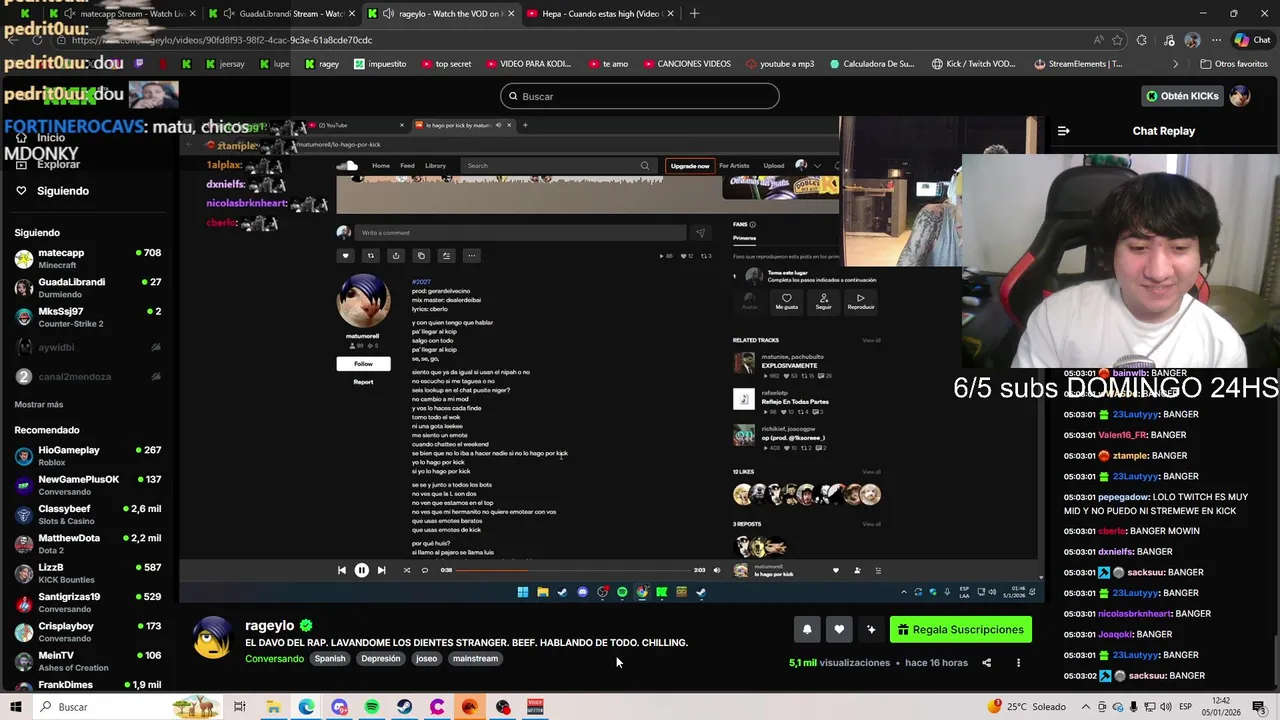Screen dimensions: 1280x720
Task: Open the MeinTV recommended channel
Action: (x=88, y=661)
